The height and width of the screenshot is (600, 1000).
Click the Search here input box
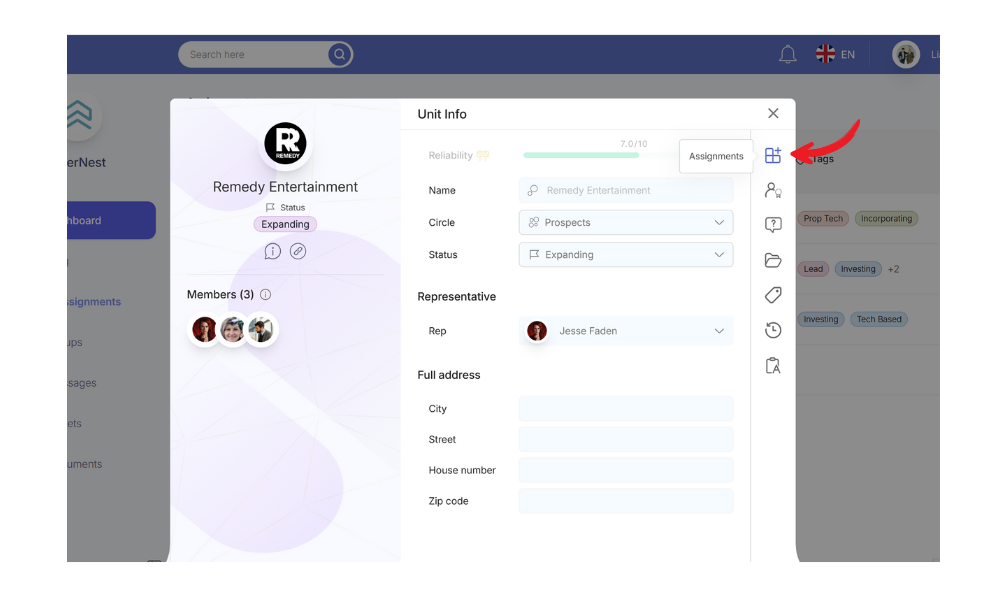[x=255, y=55]
